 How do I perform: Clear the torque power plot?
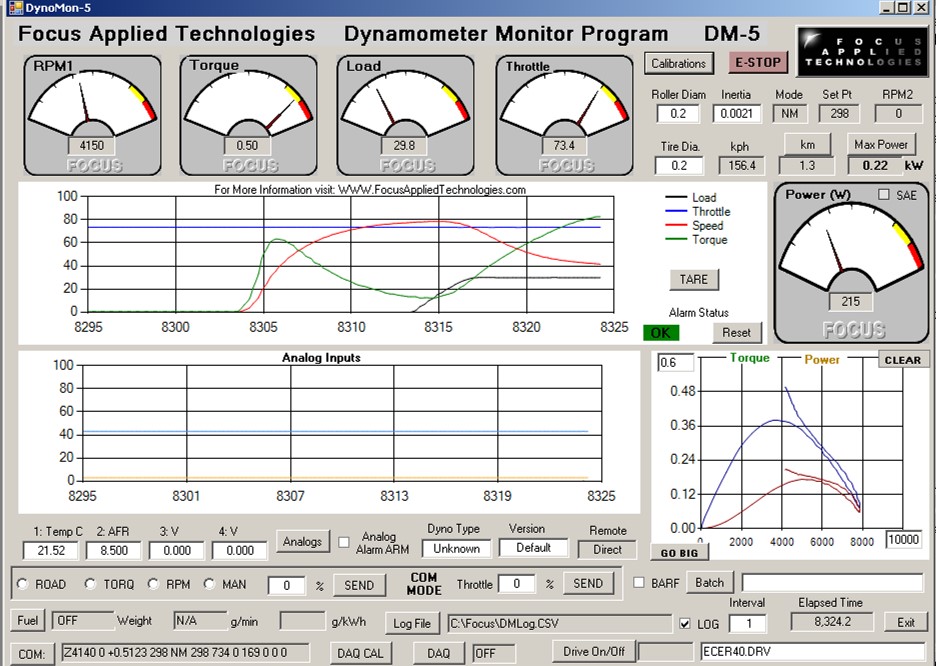[x=903, y=360]
